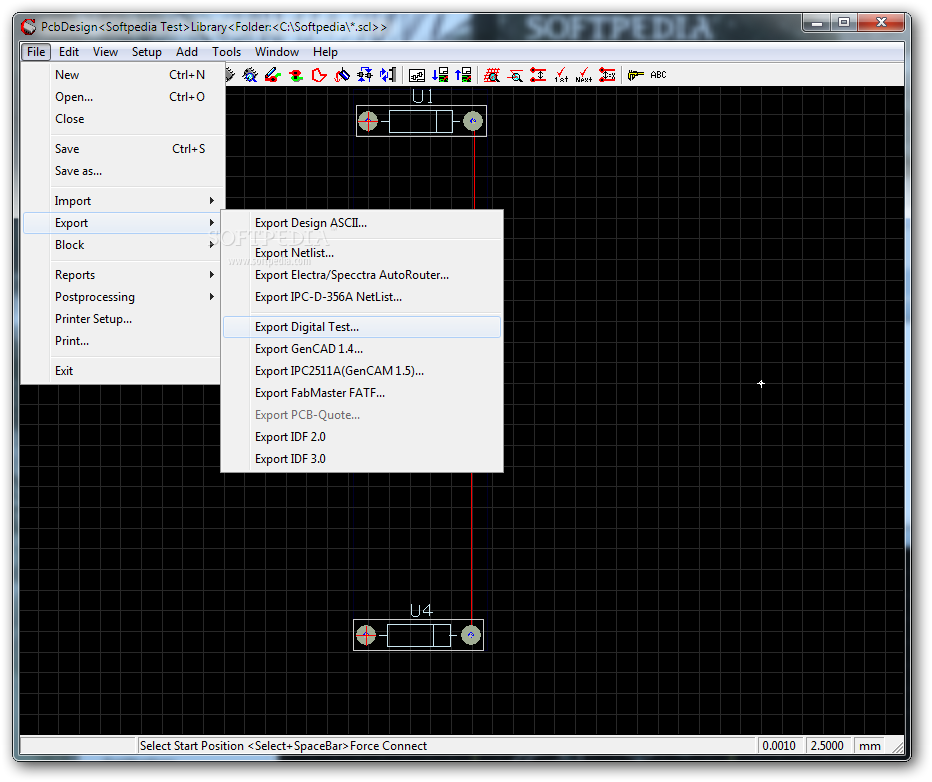The height and width of the screenshot is (782, 932).
Task: Open the View menu
Action: pyautogui.click(x=105, y=52)
